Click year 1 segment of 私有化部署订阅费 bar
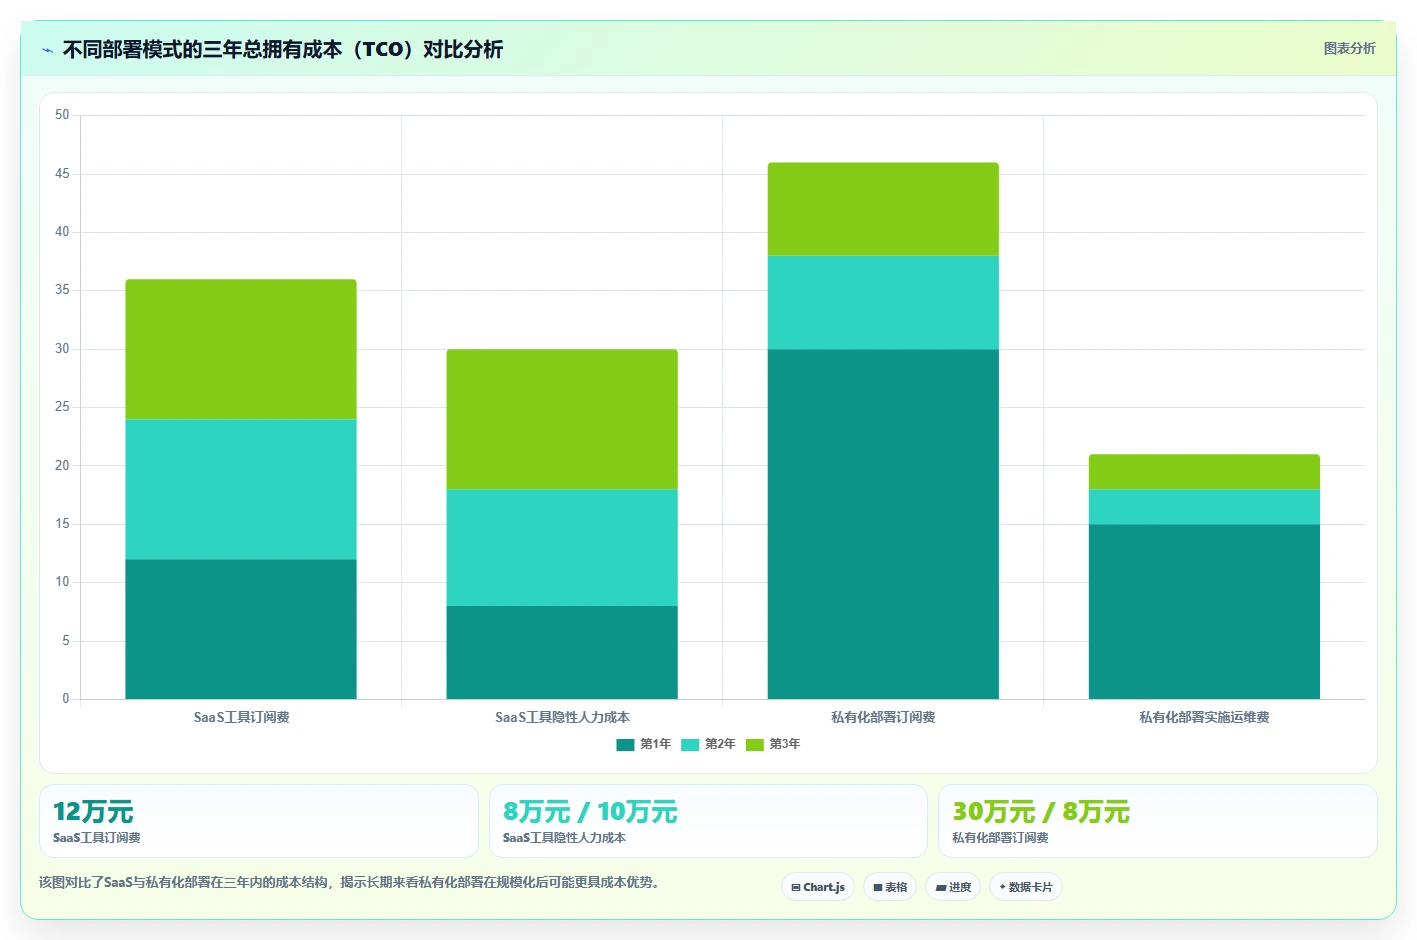This screenshot has width=1417, height=940. (x=883, y=524)
